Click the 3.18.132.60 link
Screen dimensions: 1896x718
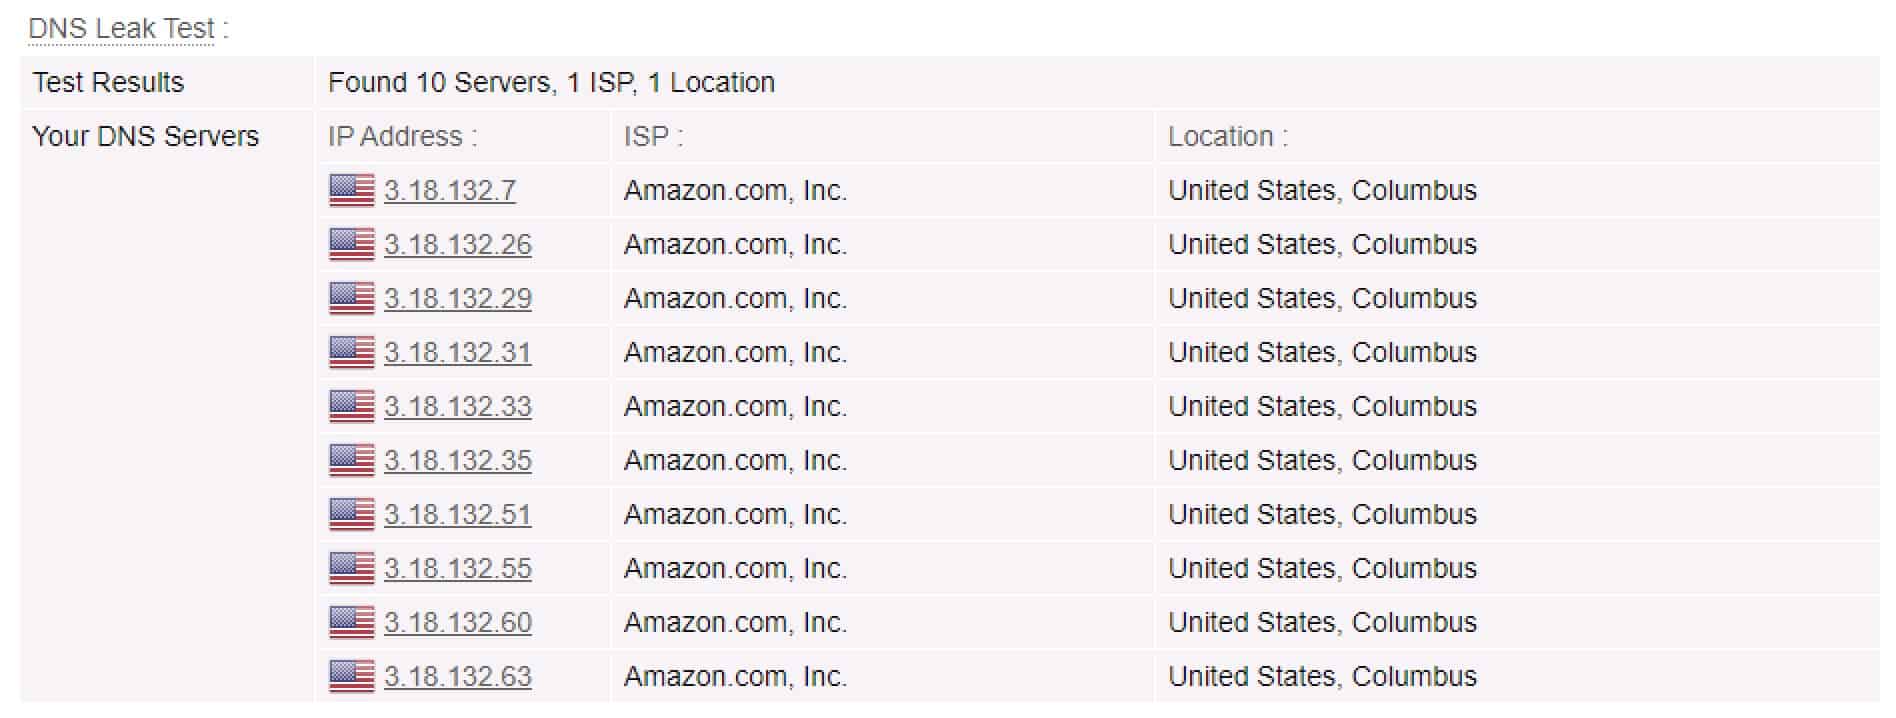click(x=458, y=622)
